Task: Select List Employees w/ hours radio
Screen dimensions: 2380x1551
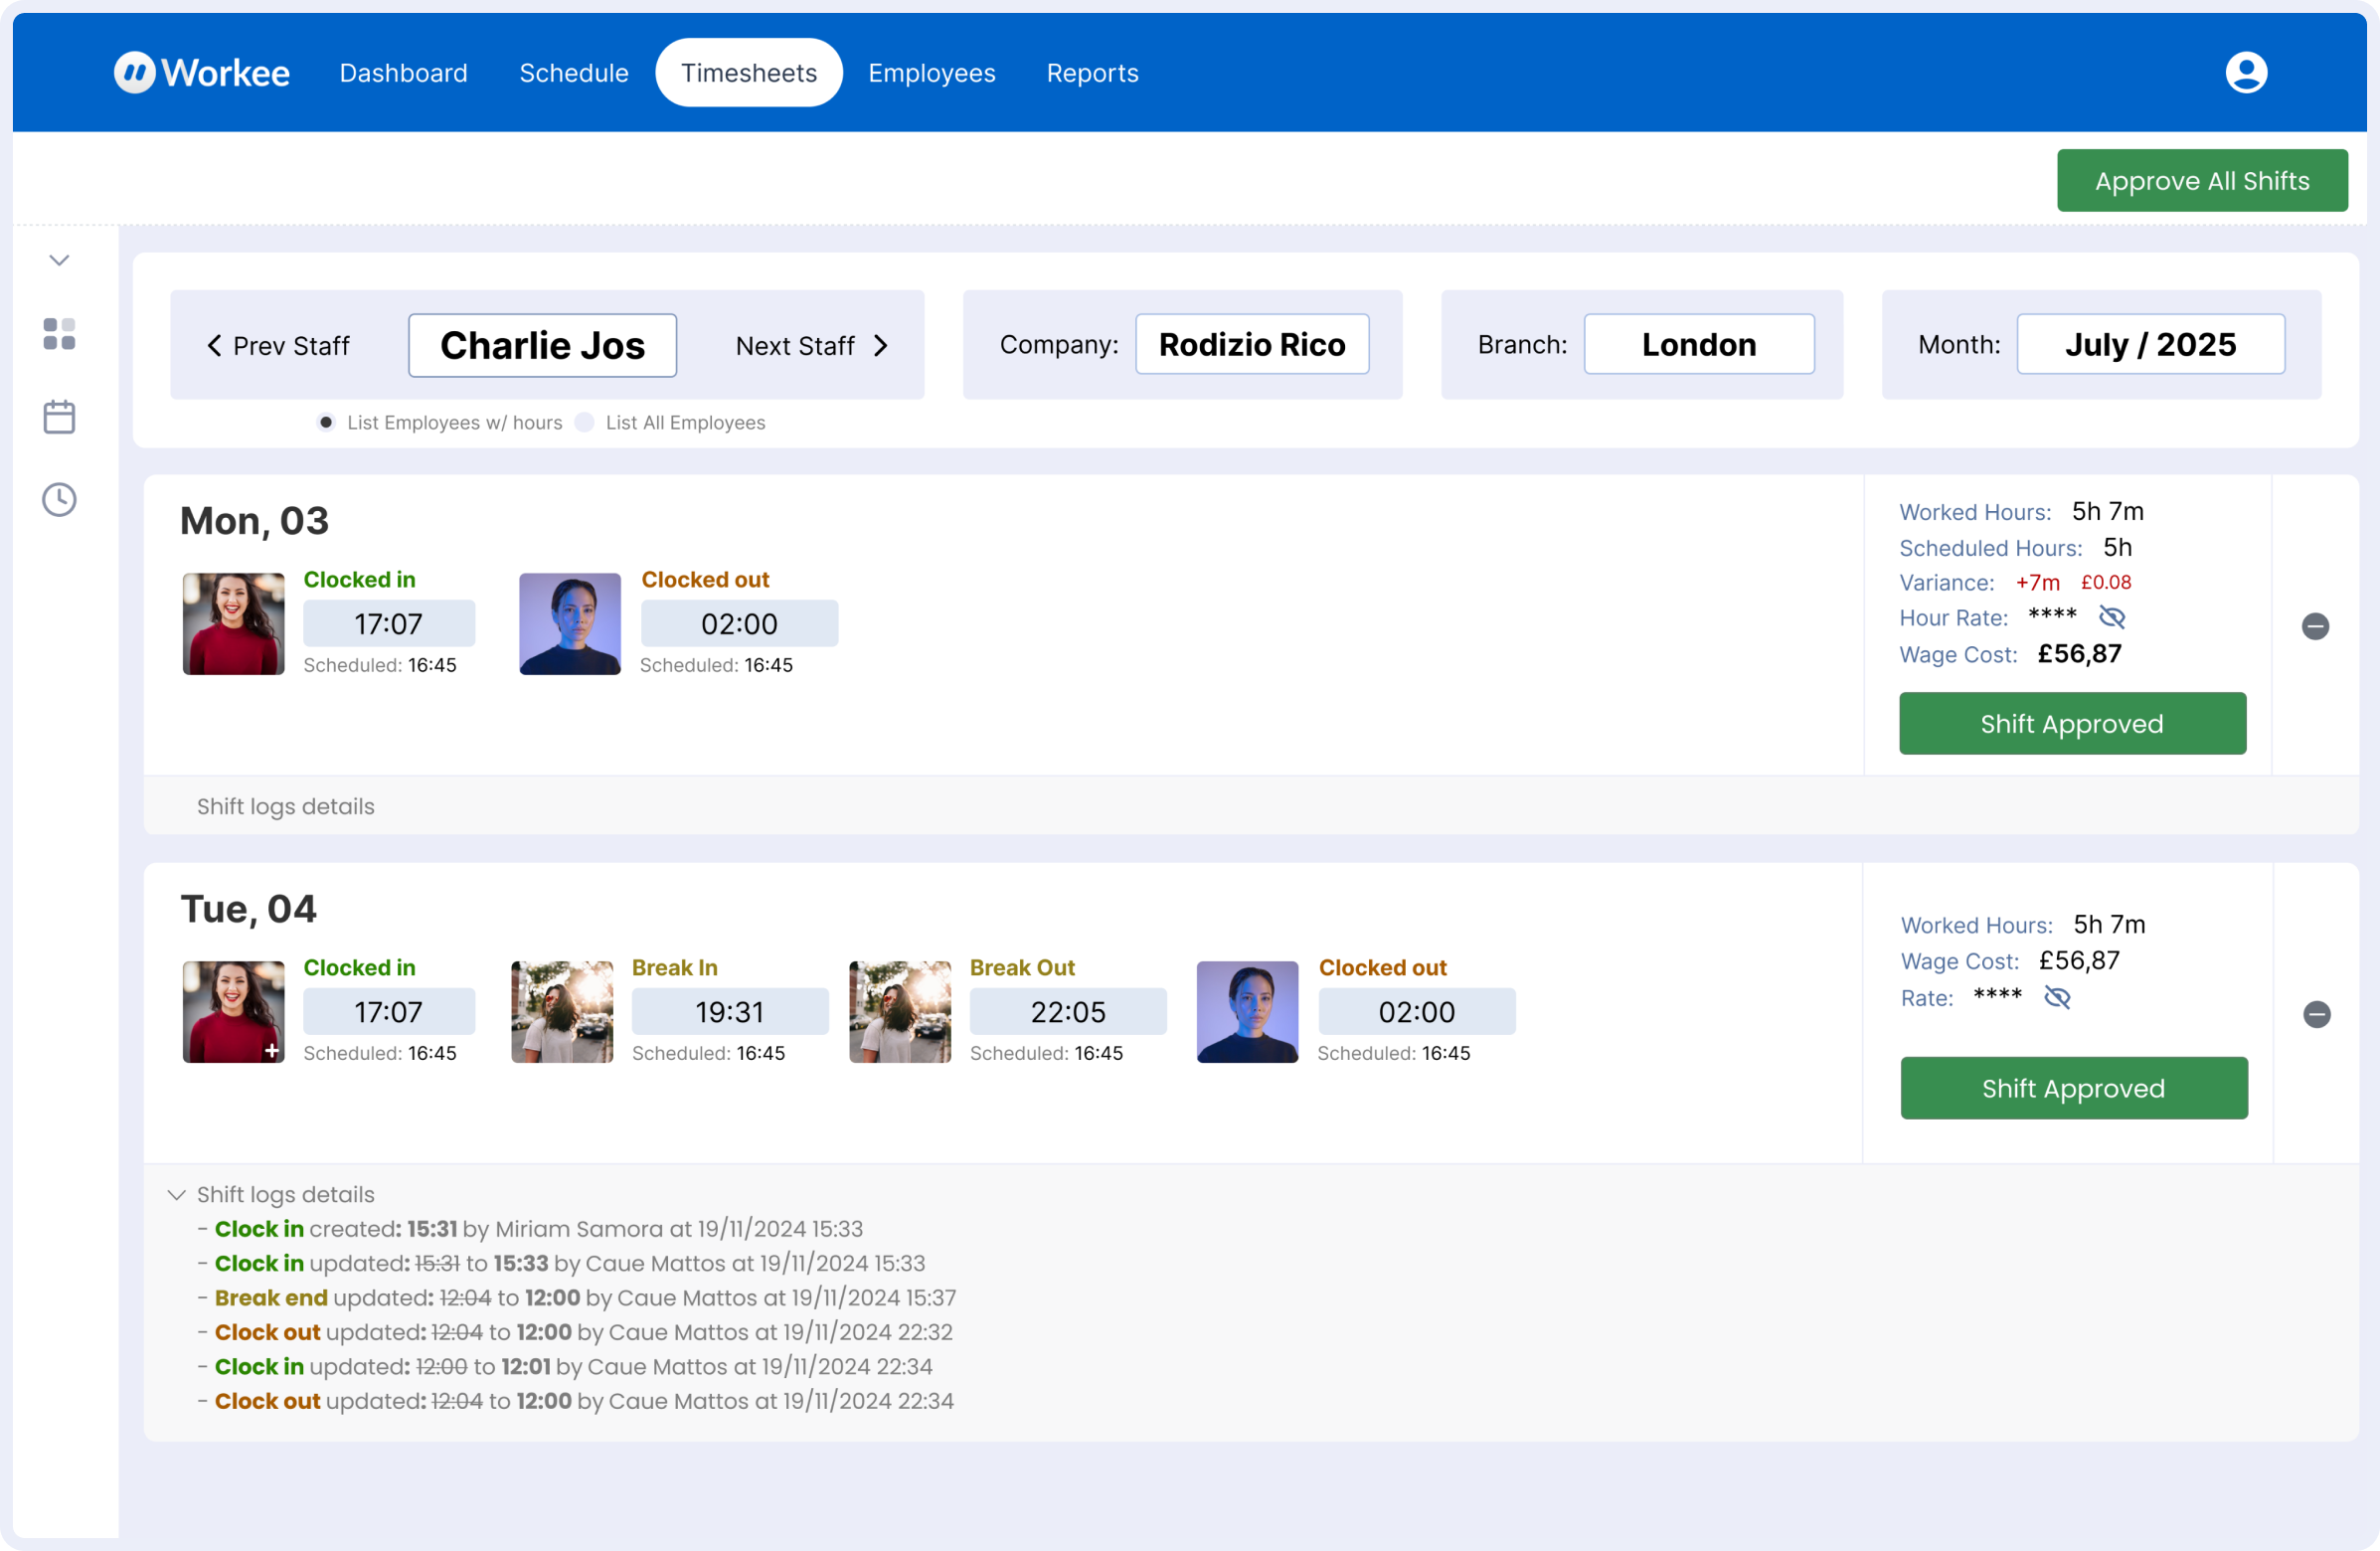Action: coord(326,423)
